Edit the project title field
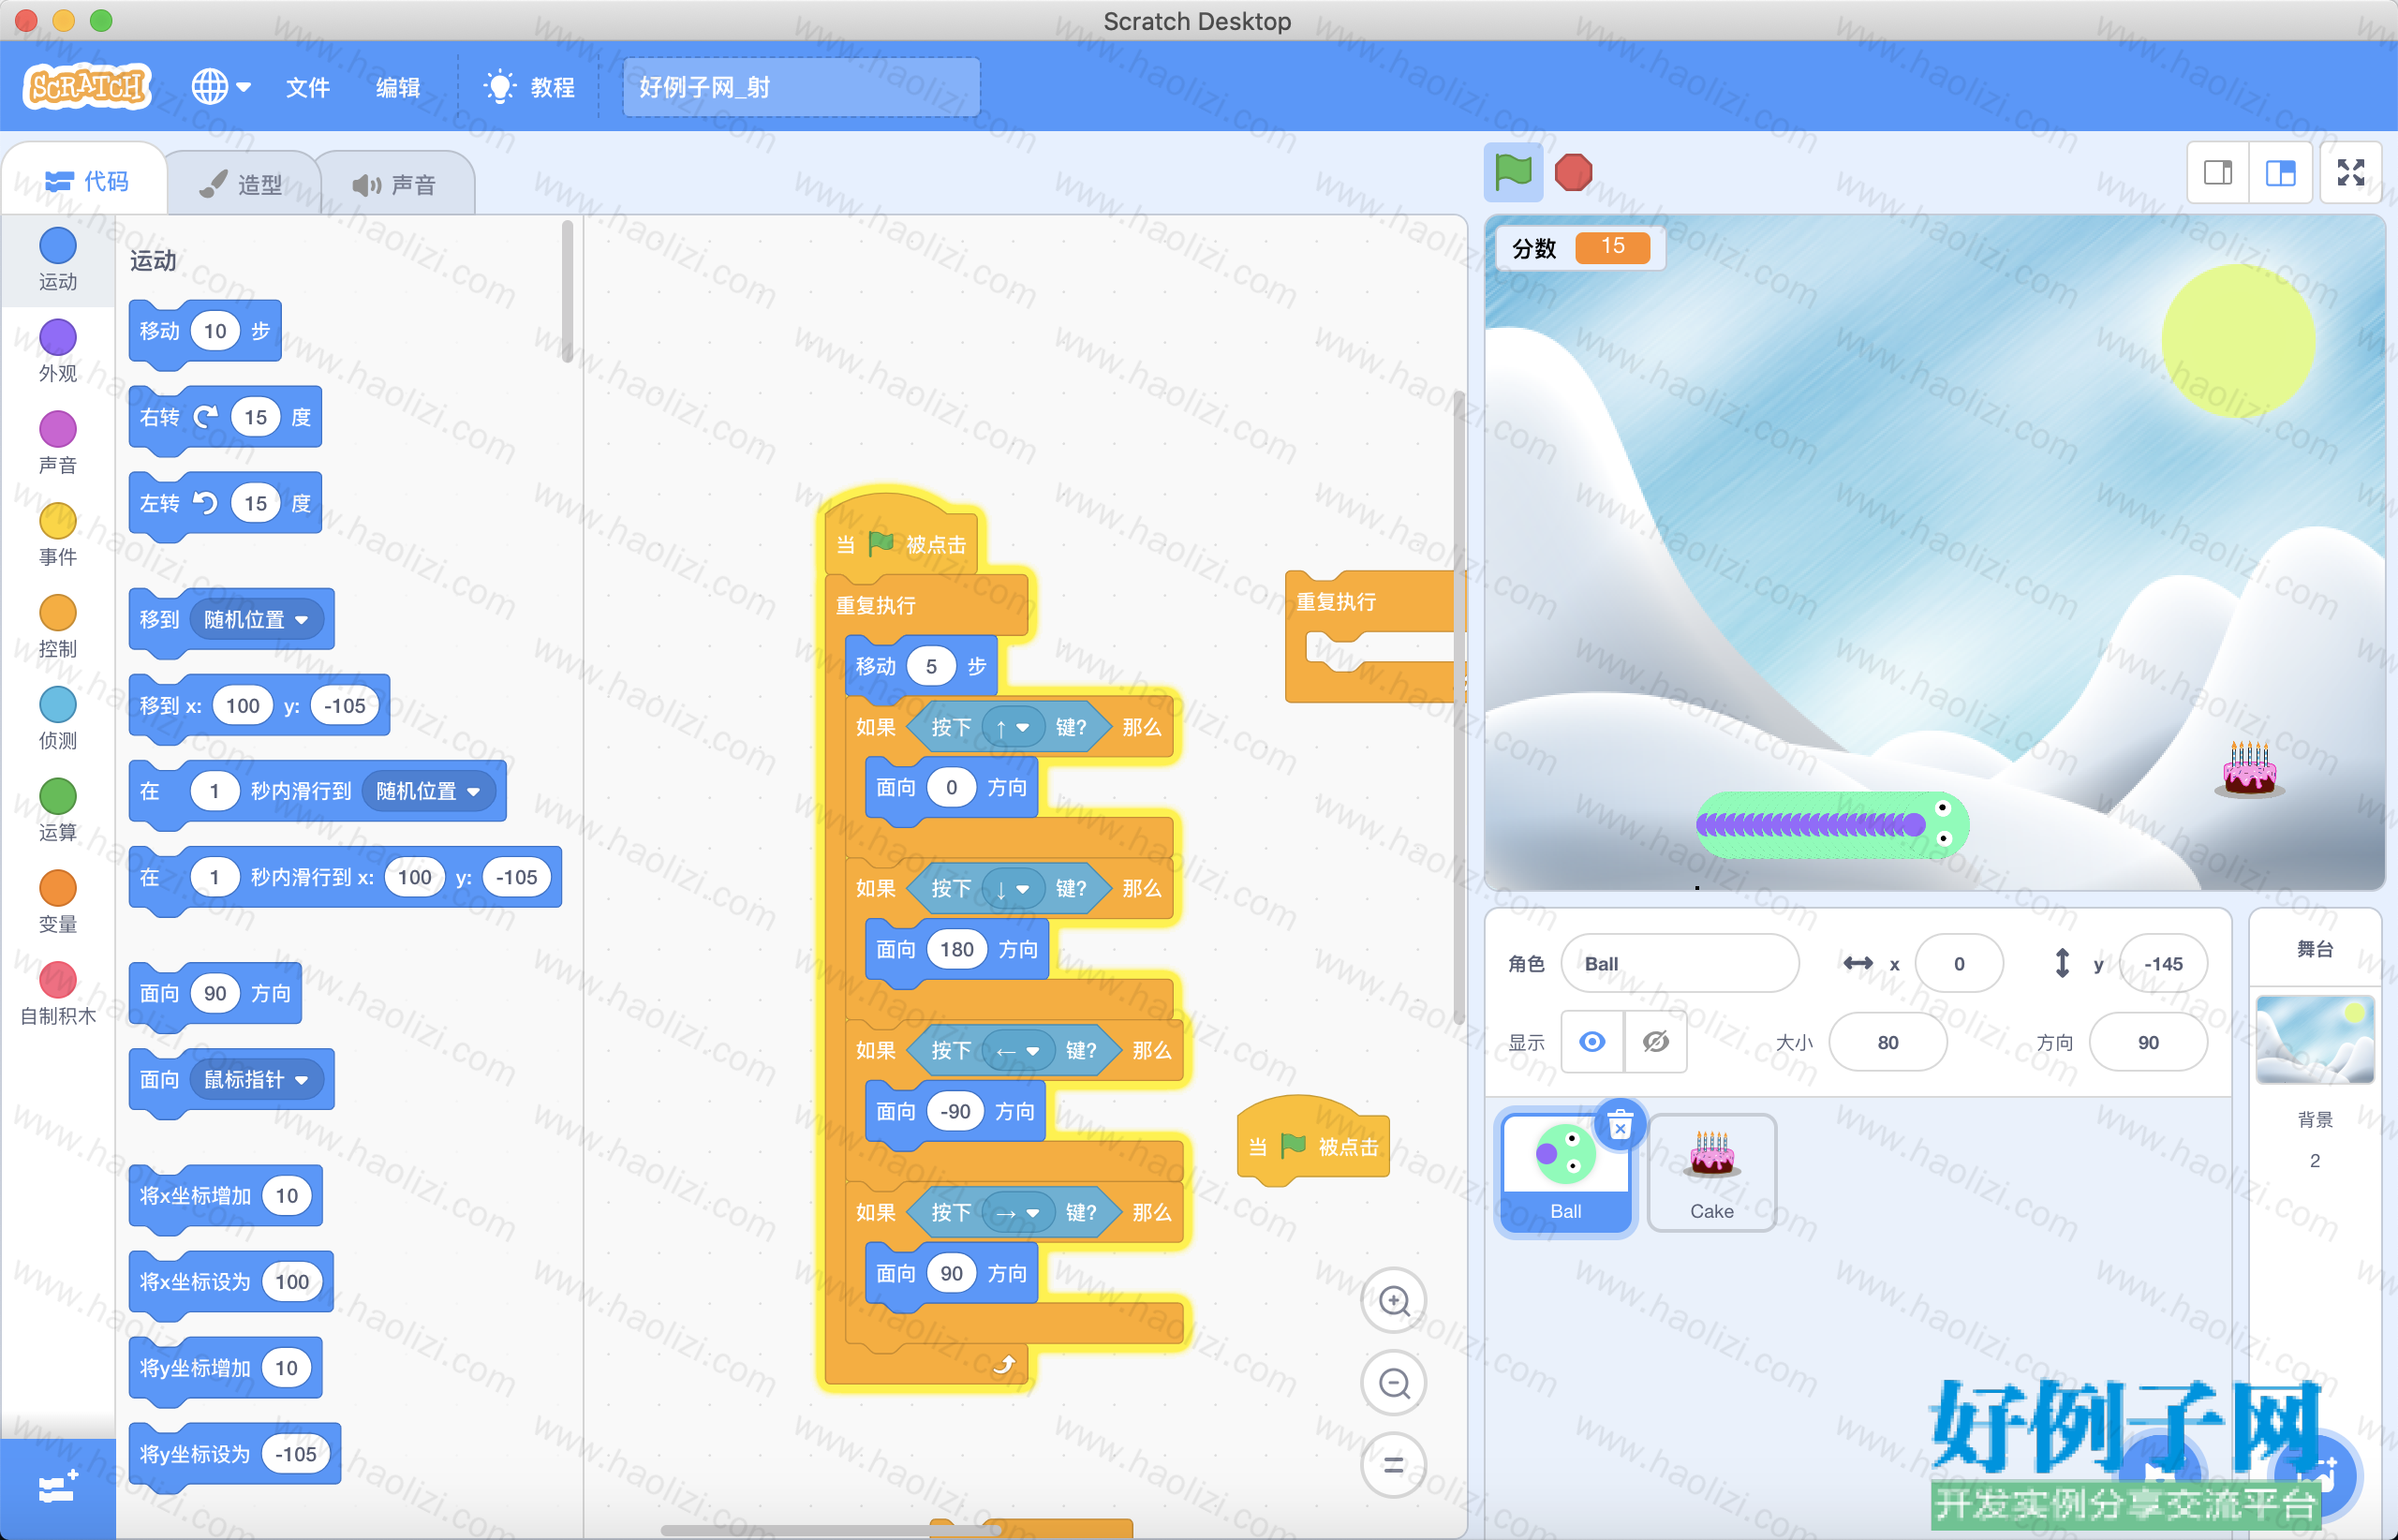This screenshot has width=2398, height=1540. [x=801, y=87]
